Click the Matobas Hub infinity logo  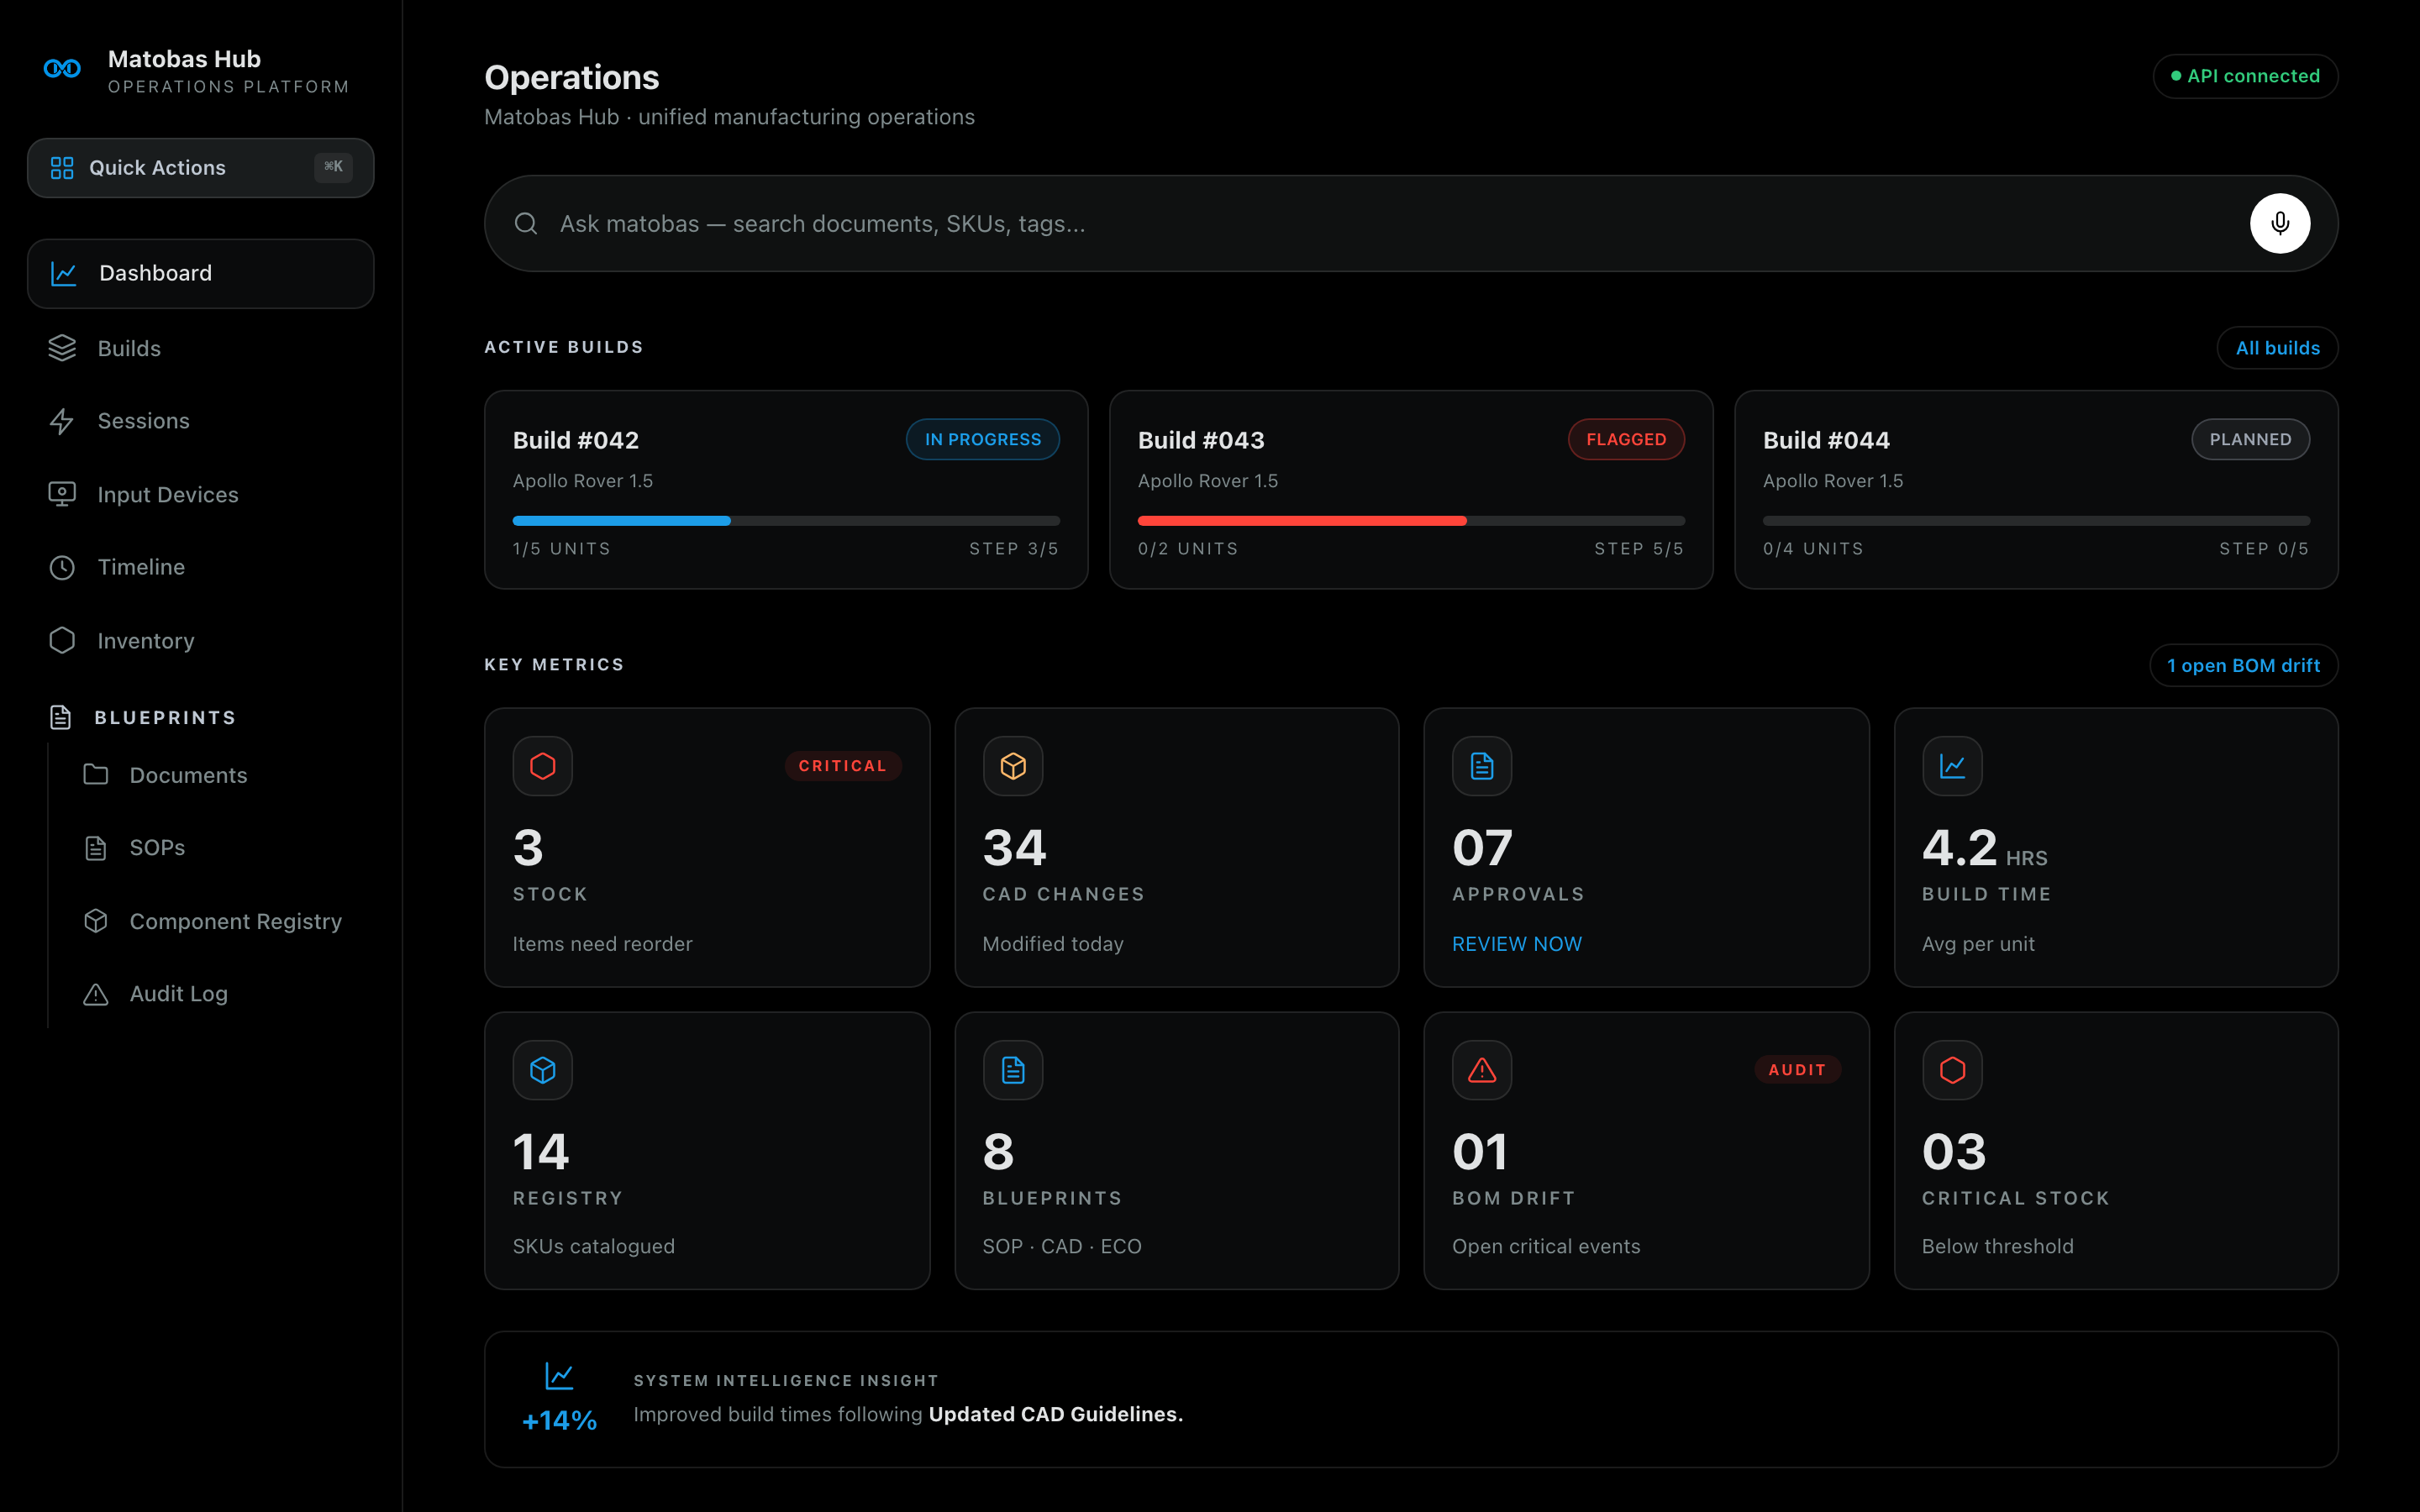62,69
